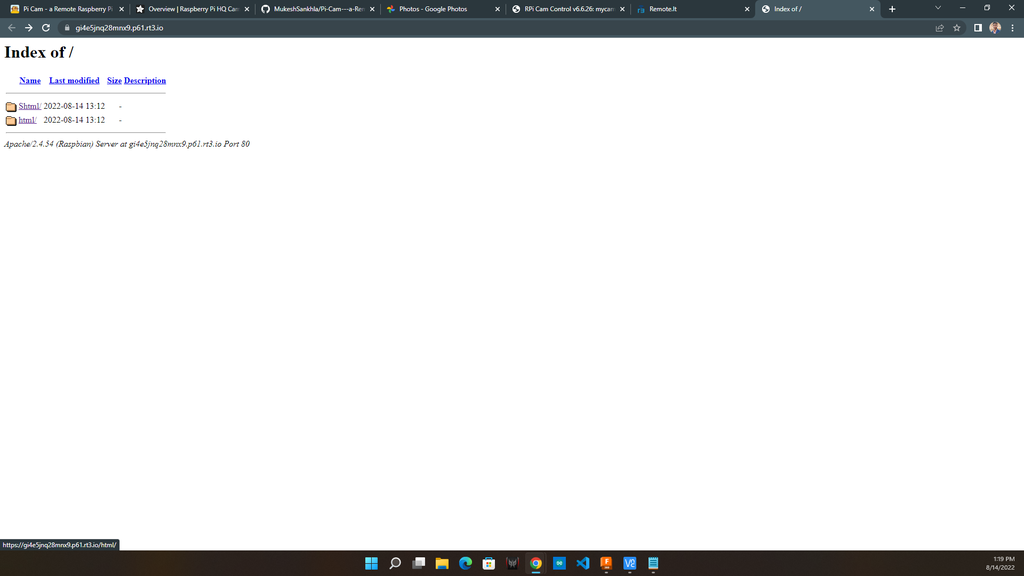Open the Notepad app on taskbar
1024x576 pixels.
(x=654, y=563)
